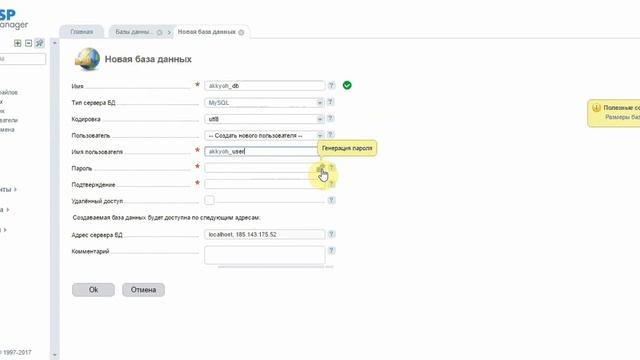Screen dimensions: 640x360
Task: Click the Размеры баз link in tips box
Action: (x=622, y=117)
